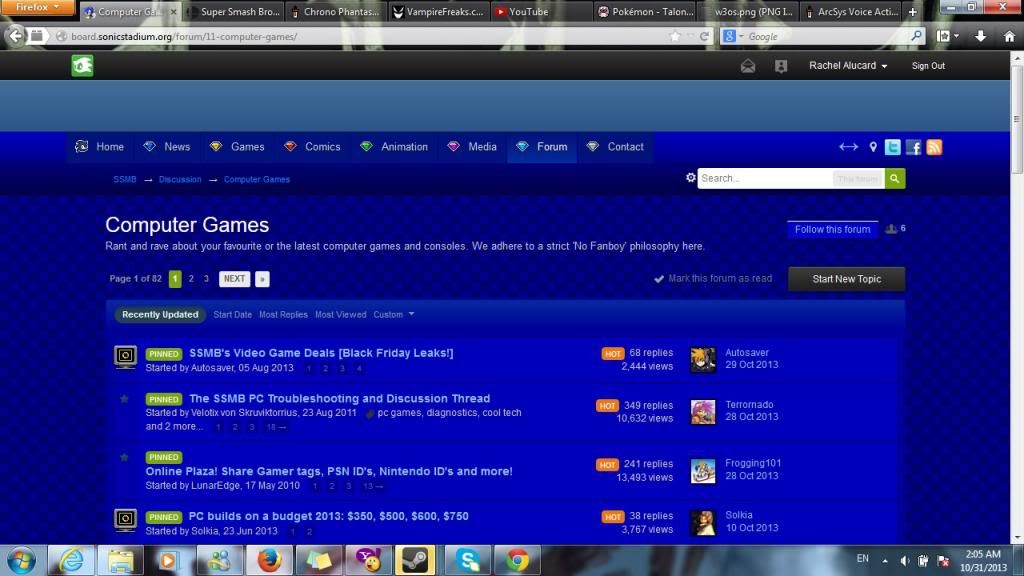Mark this forum as read

(713, 279)
